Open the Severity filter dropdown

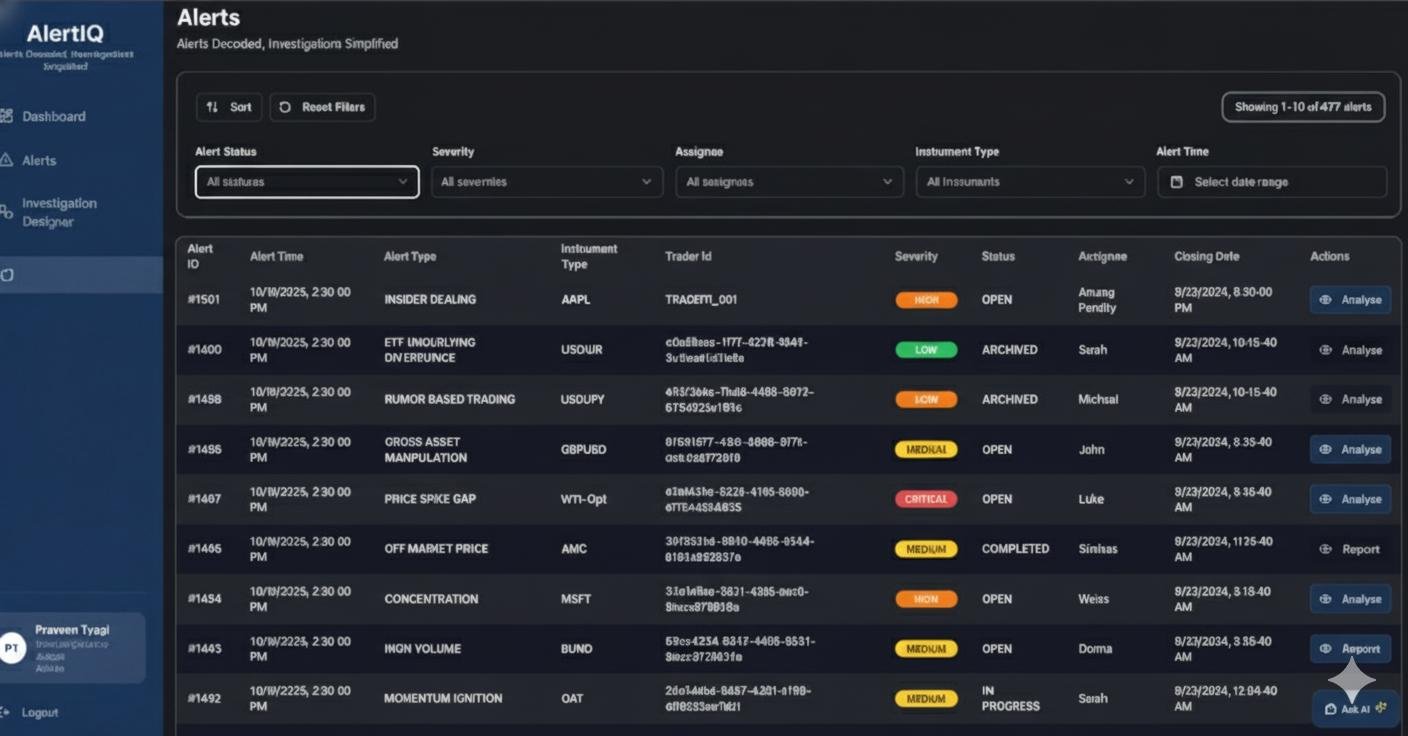coord(547,182)
